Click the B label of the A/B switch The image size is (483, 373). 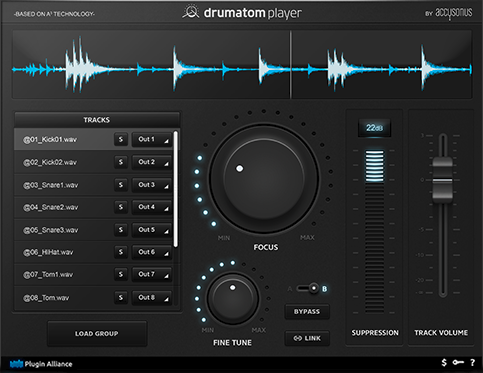[324, 289]
